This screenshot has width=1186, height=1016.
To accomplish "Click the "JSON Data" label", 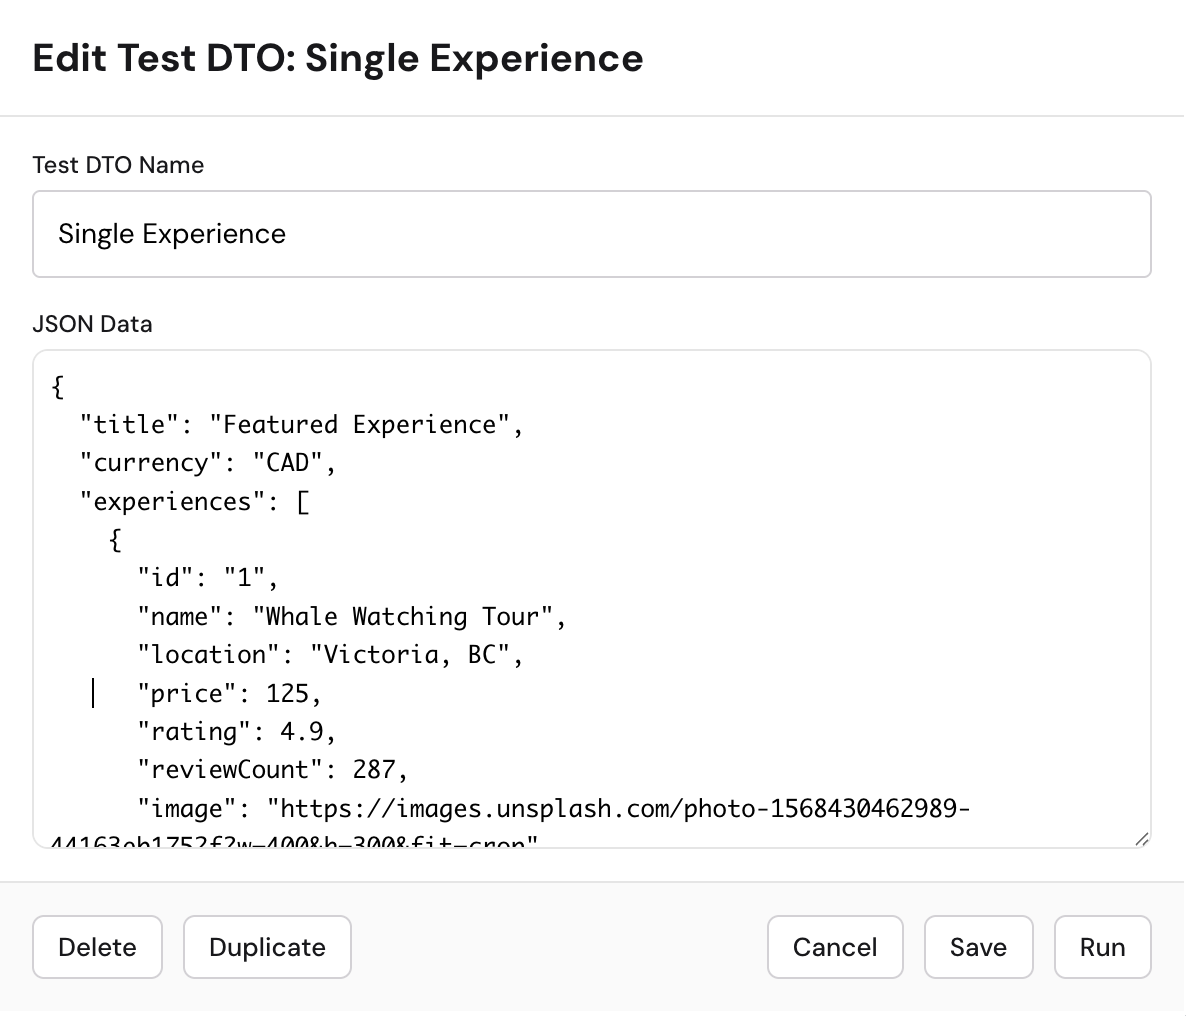I will coord(92,324).
